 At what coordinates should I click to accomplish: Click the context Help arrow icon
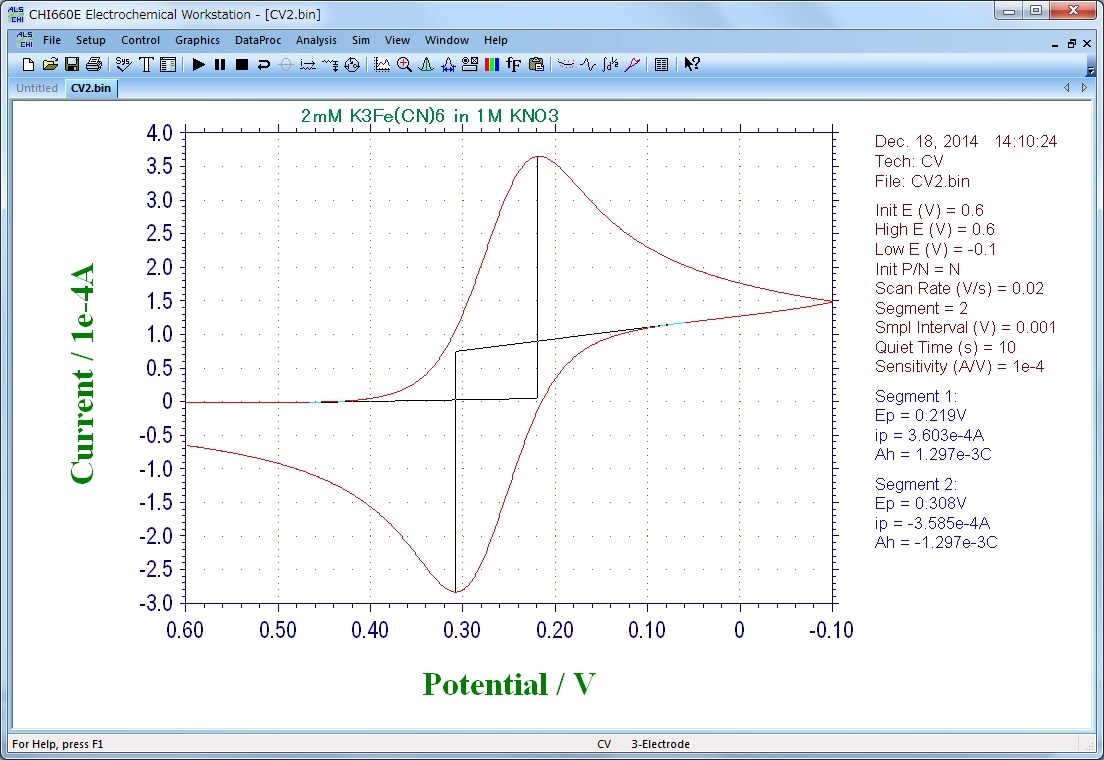[692, 65]
